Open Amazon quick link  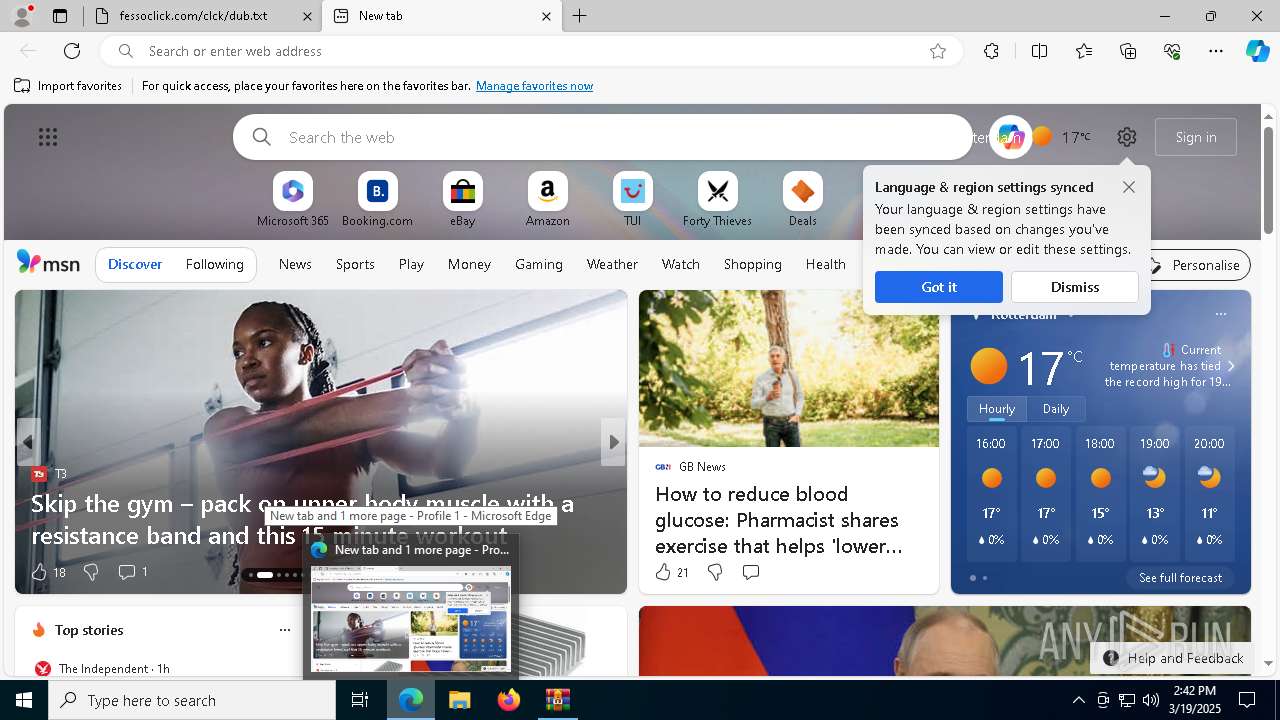(x=547, y=200)
